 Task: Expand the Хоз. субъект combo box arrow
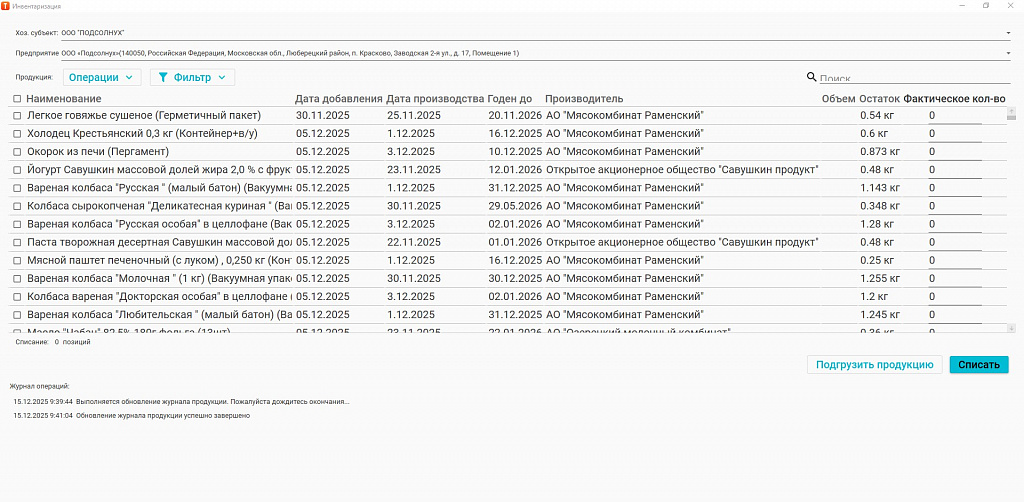1008,33
